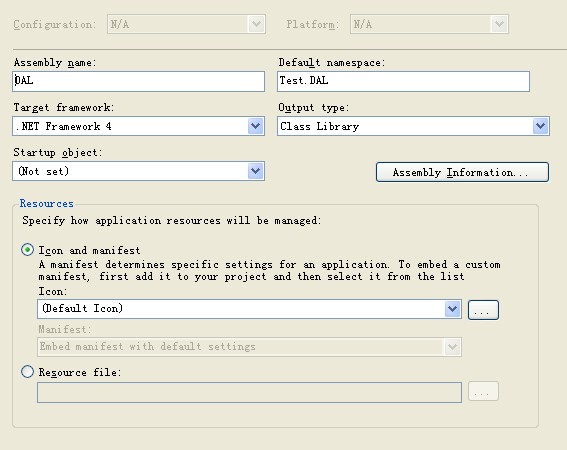Open the Output type dropdown
567x450 pixels.
(413, 126)
